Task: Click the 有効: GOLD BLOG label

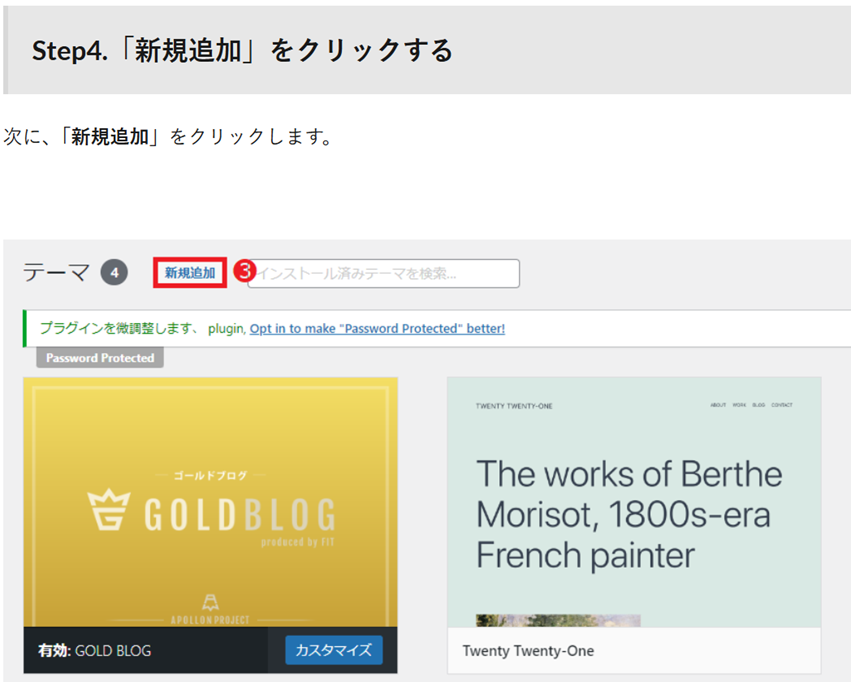Action: click(x=95, y=651)
